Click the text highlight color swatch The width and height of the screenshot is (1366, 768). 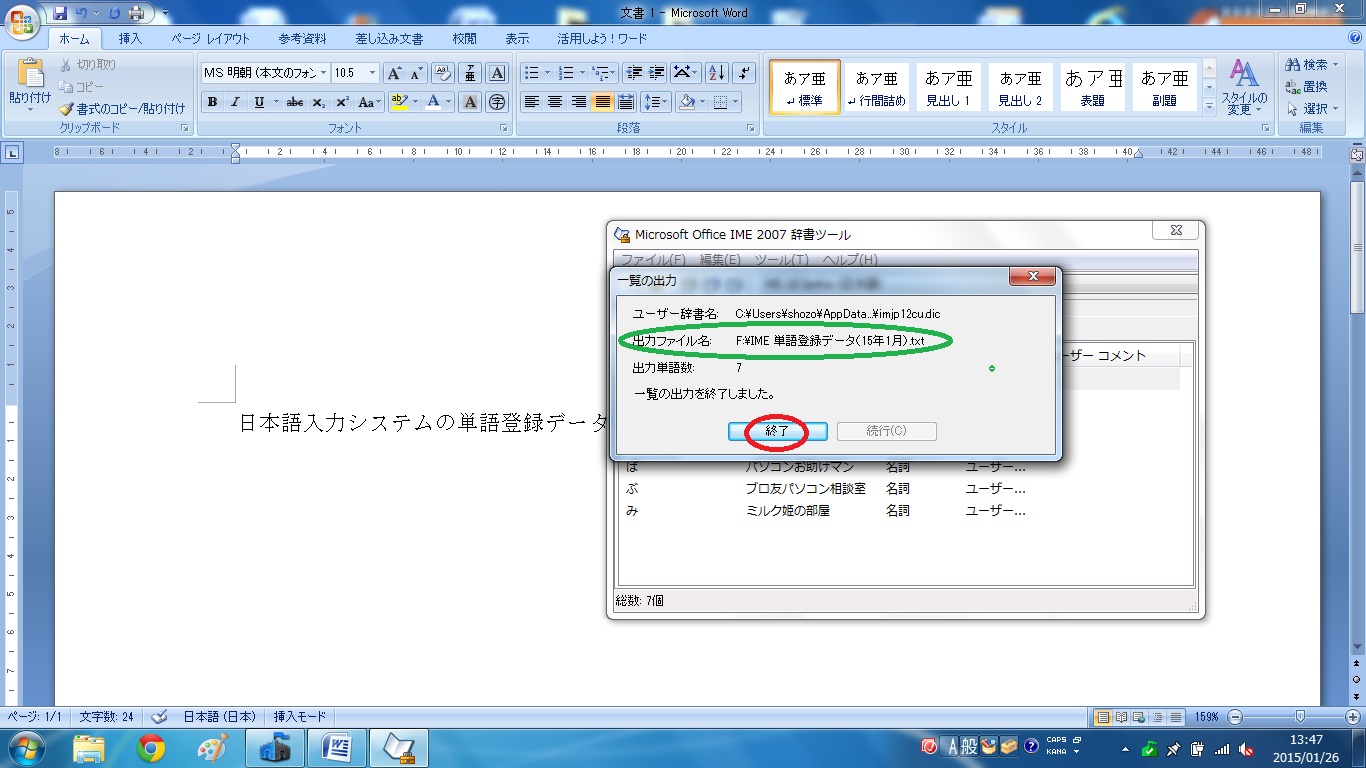click(398, 102)
